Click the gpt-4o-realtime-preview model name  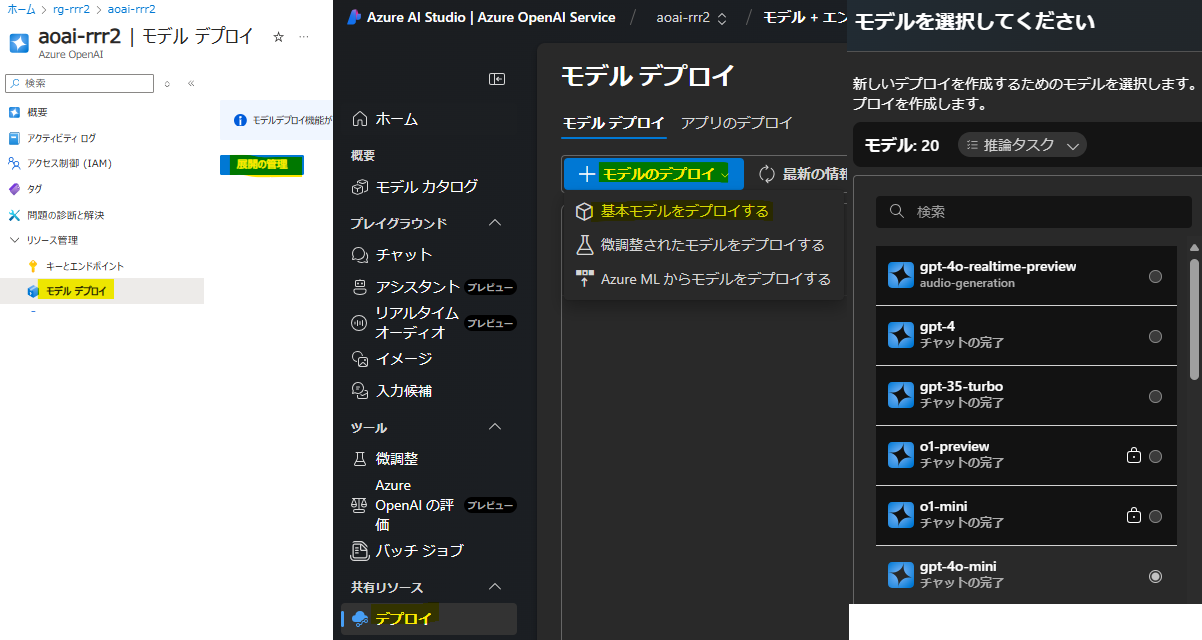[x=998, y=267]
